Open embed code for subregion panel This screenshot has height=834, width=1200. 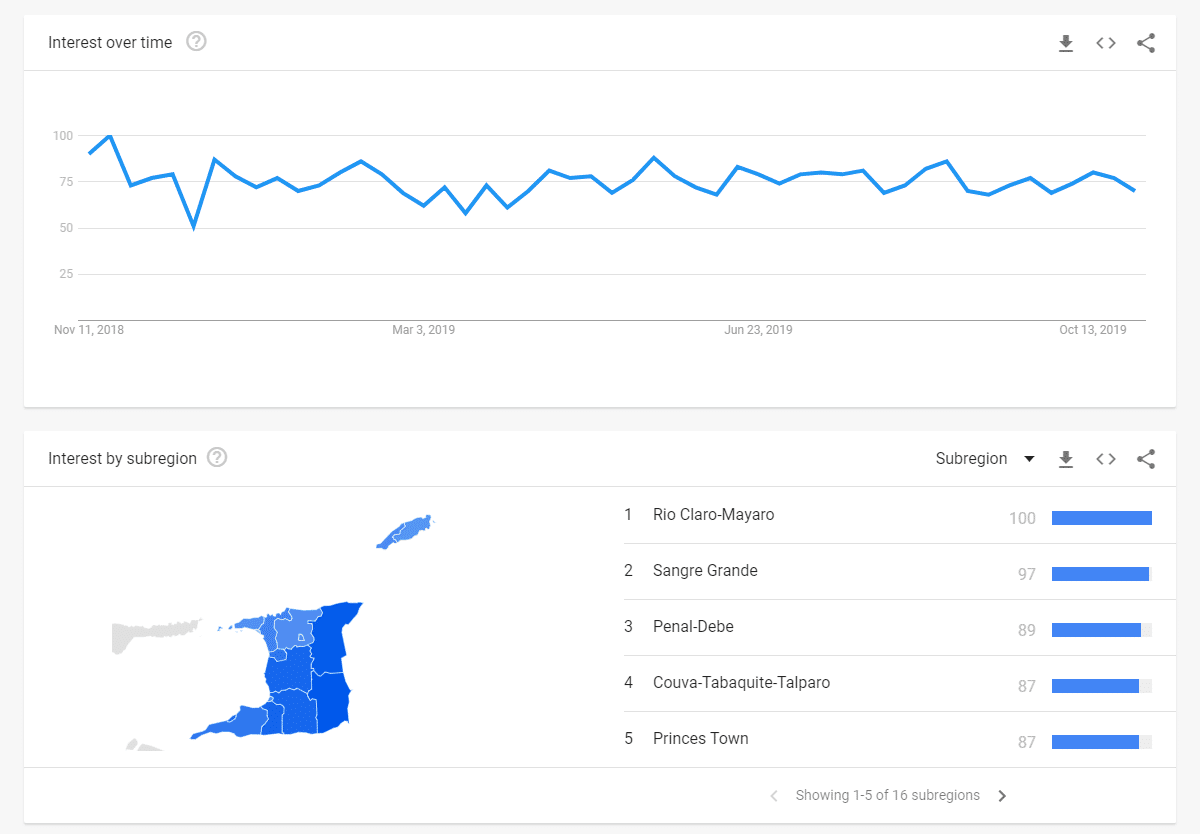1106,459
